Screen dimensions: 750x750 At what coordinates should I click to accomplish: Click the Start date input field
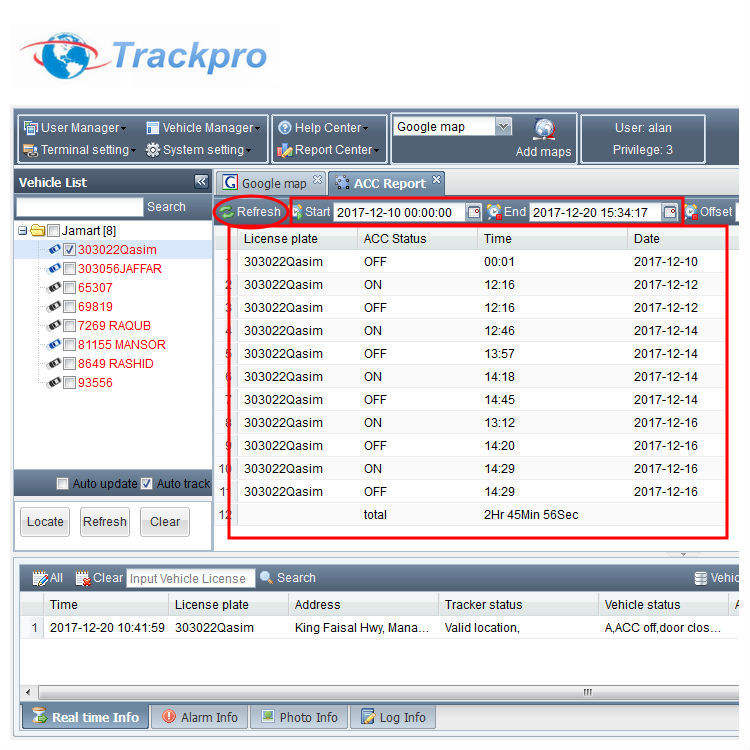coord(399,212)
